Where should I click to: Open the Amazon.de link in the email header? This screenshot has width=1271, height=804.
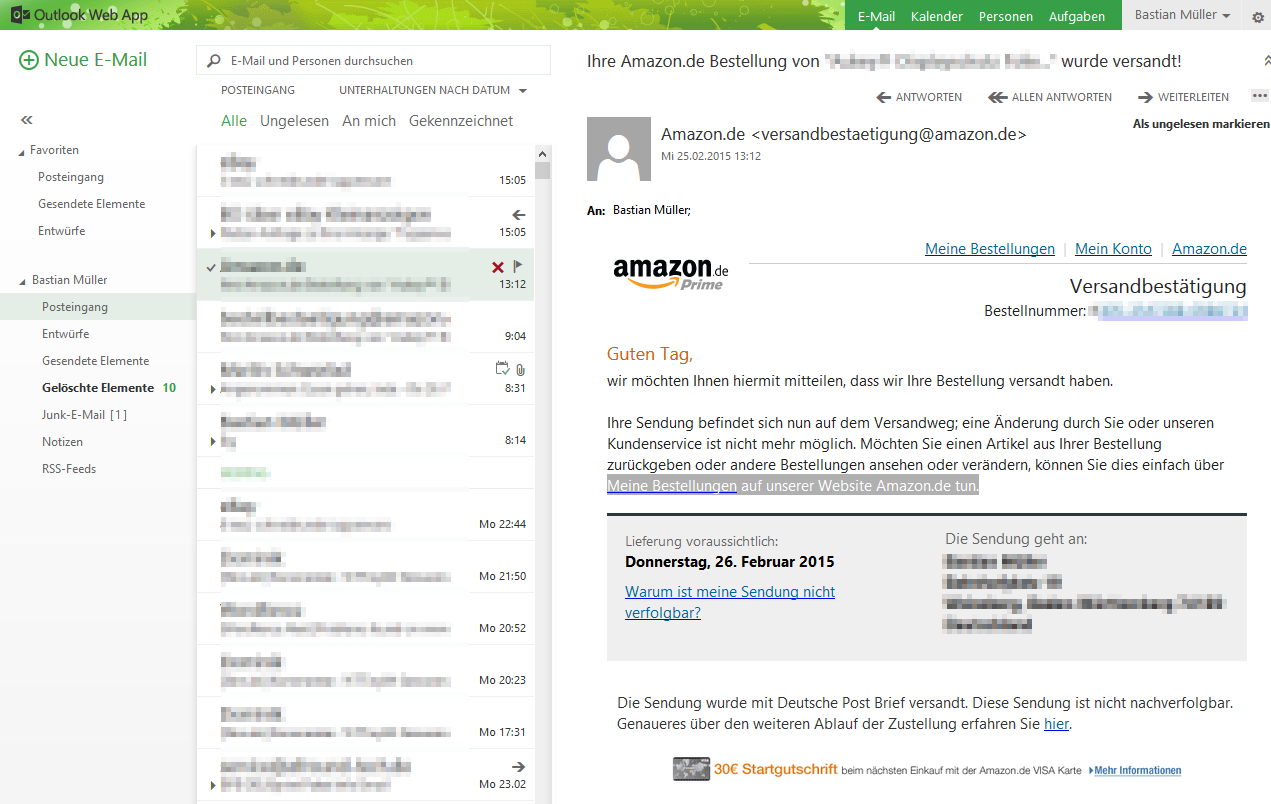click(1209, 249)
